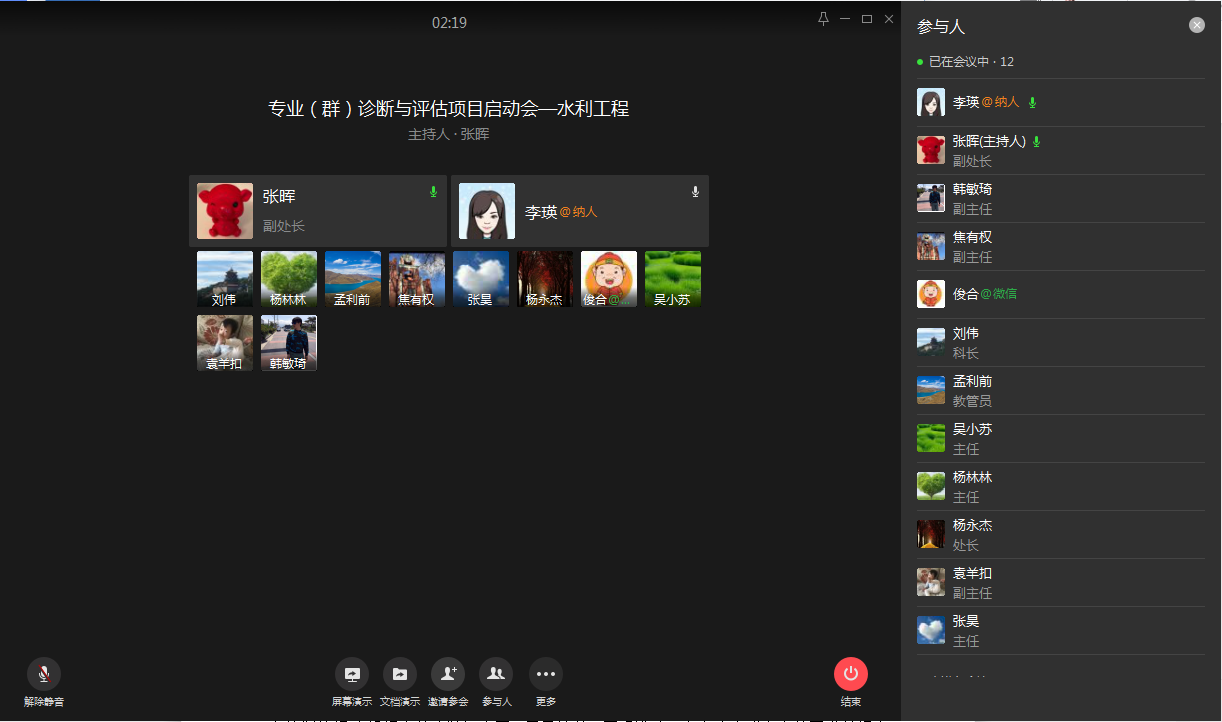Click 张晖(主持人) mic icon in list
The height and width of the screenshot is (722, 1222).
1036,142
